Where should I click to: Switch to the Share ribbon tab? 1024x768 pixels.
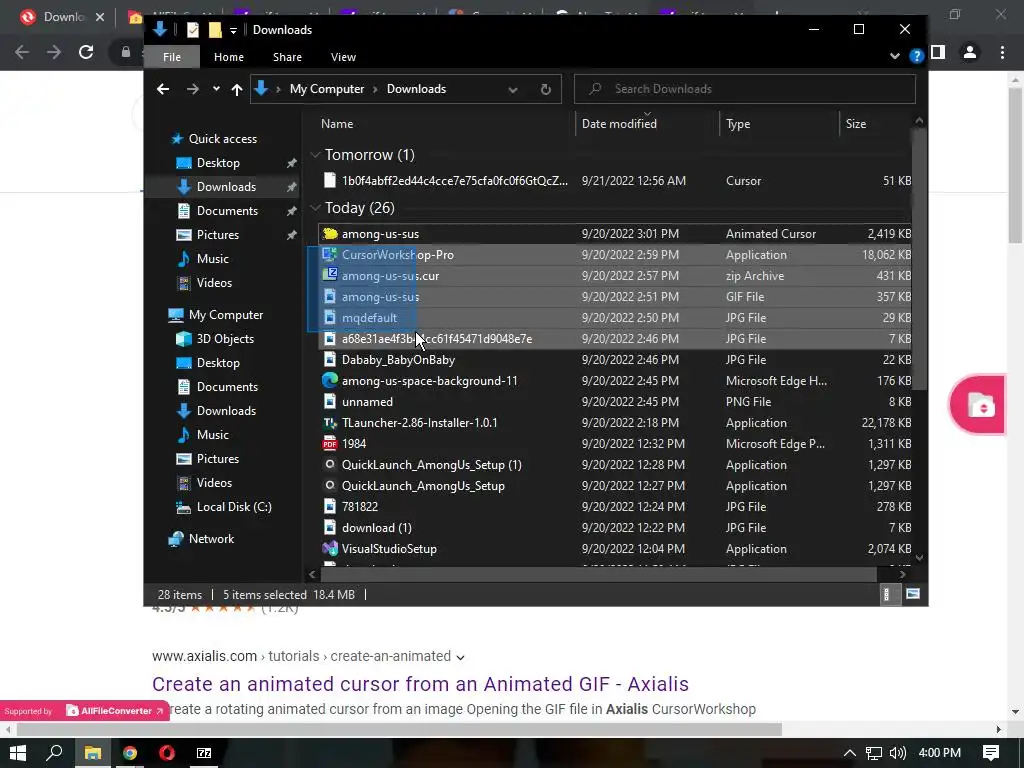coord(287,57)
